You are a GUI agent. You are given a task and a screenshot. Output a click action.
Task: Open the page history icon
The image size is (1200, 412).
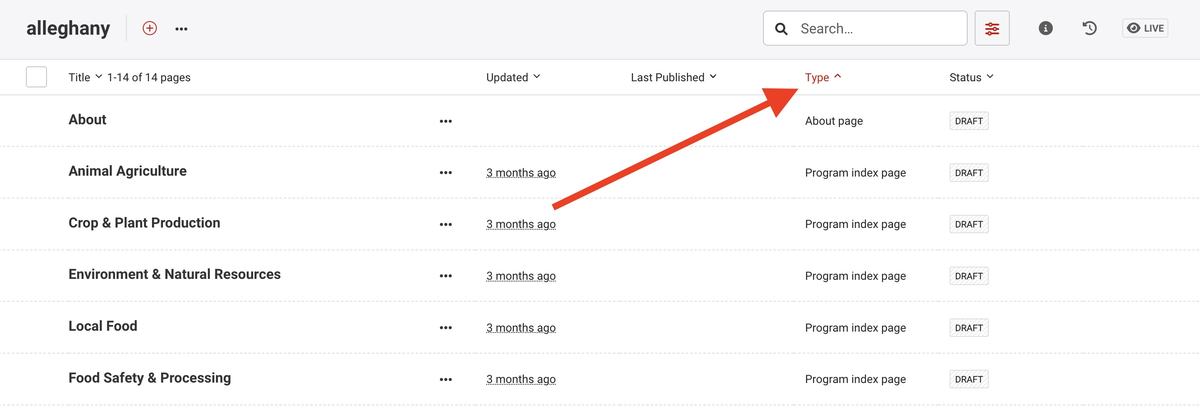click(1090, 29)
